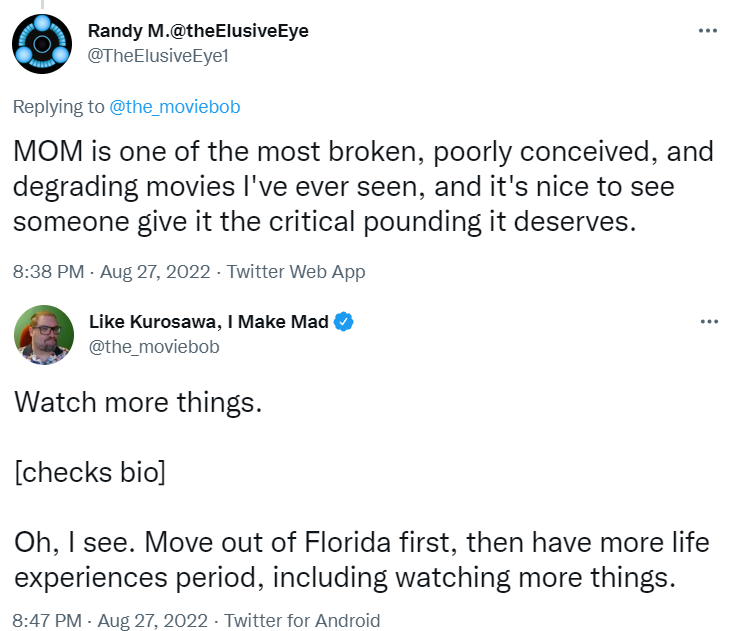Click the 'Oh, I see. Move out' paragraph
This screenshot has height=631, width=740.
click(x=361, y=560)
